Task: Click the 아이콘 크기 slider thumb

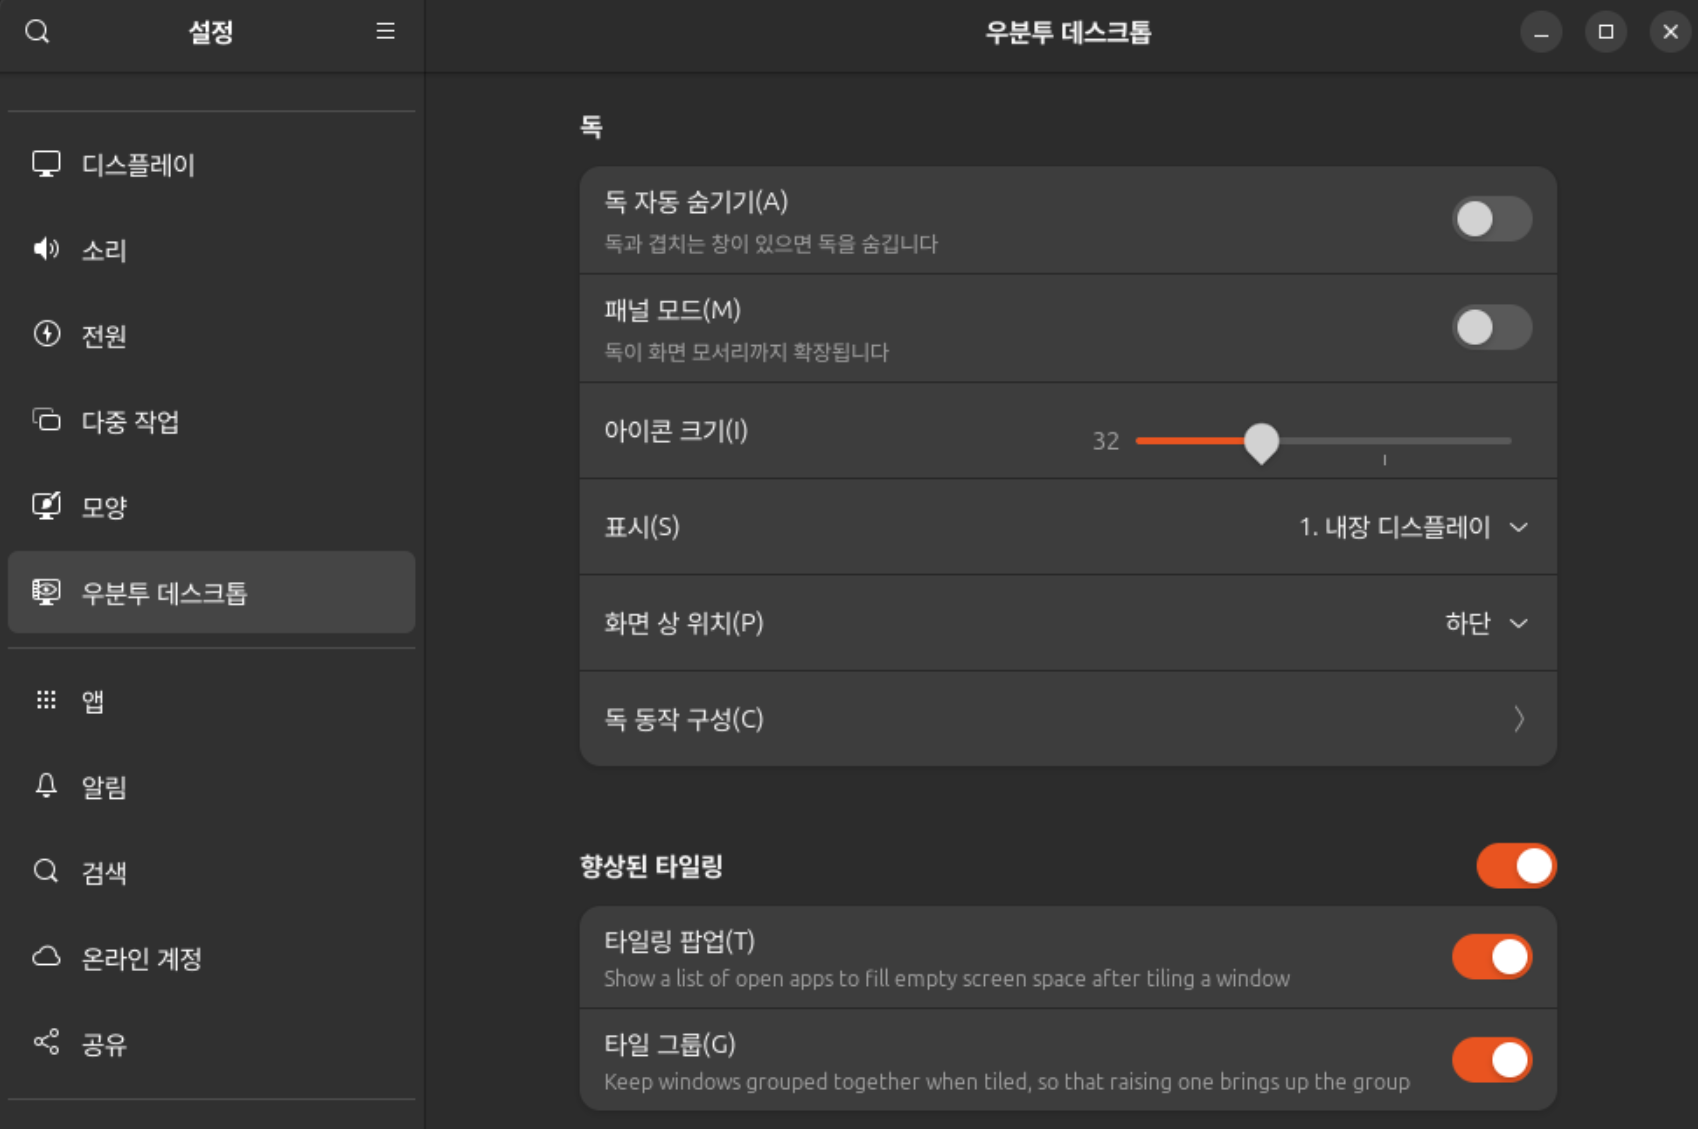Action: (1261, 442)
